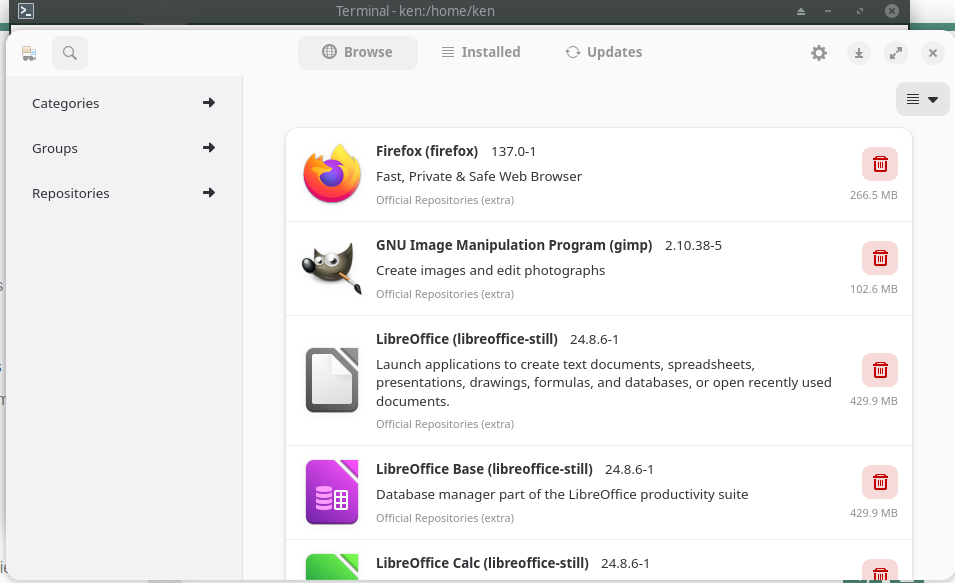Remove Firefox with its trash button
This screenshot has height=583, width=955.
coord(880,164)
